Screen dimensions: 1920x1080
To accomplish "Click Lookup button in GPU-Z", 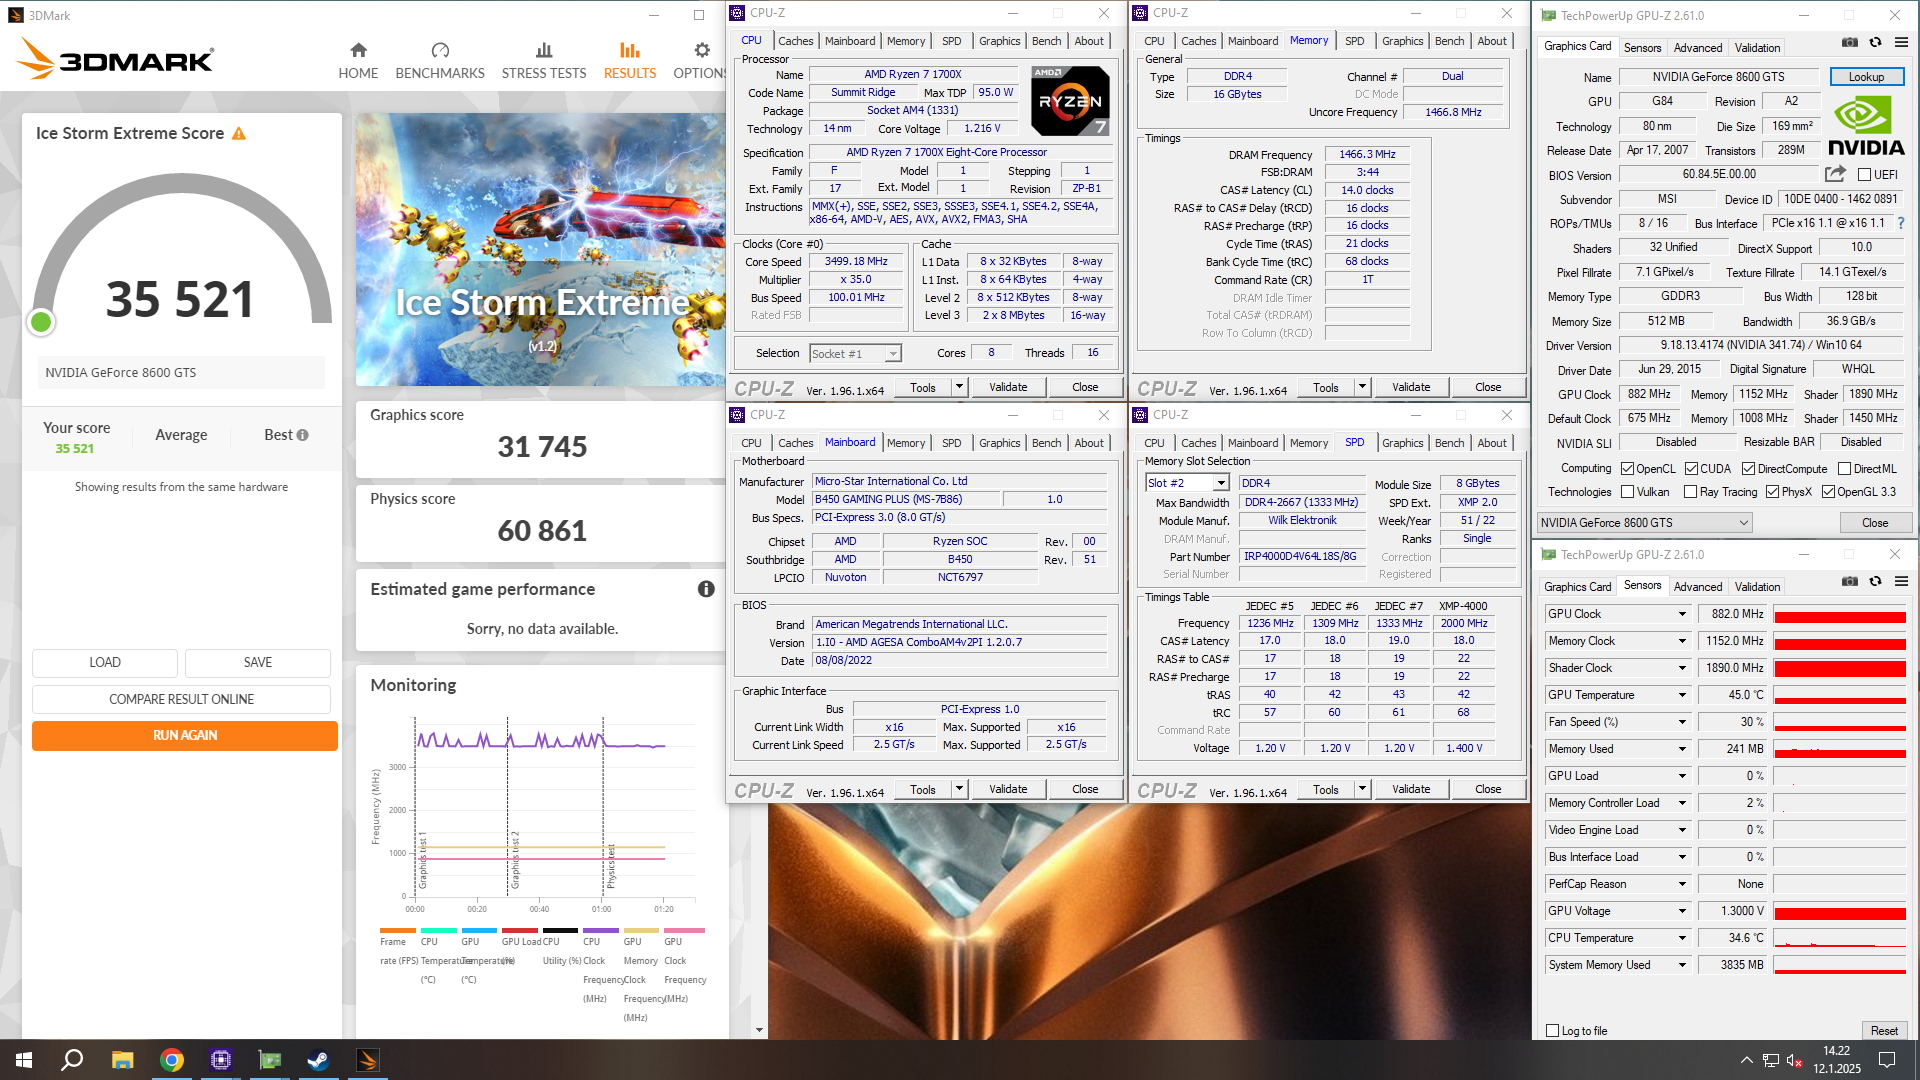I will [x=1866, y=77].
